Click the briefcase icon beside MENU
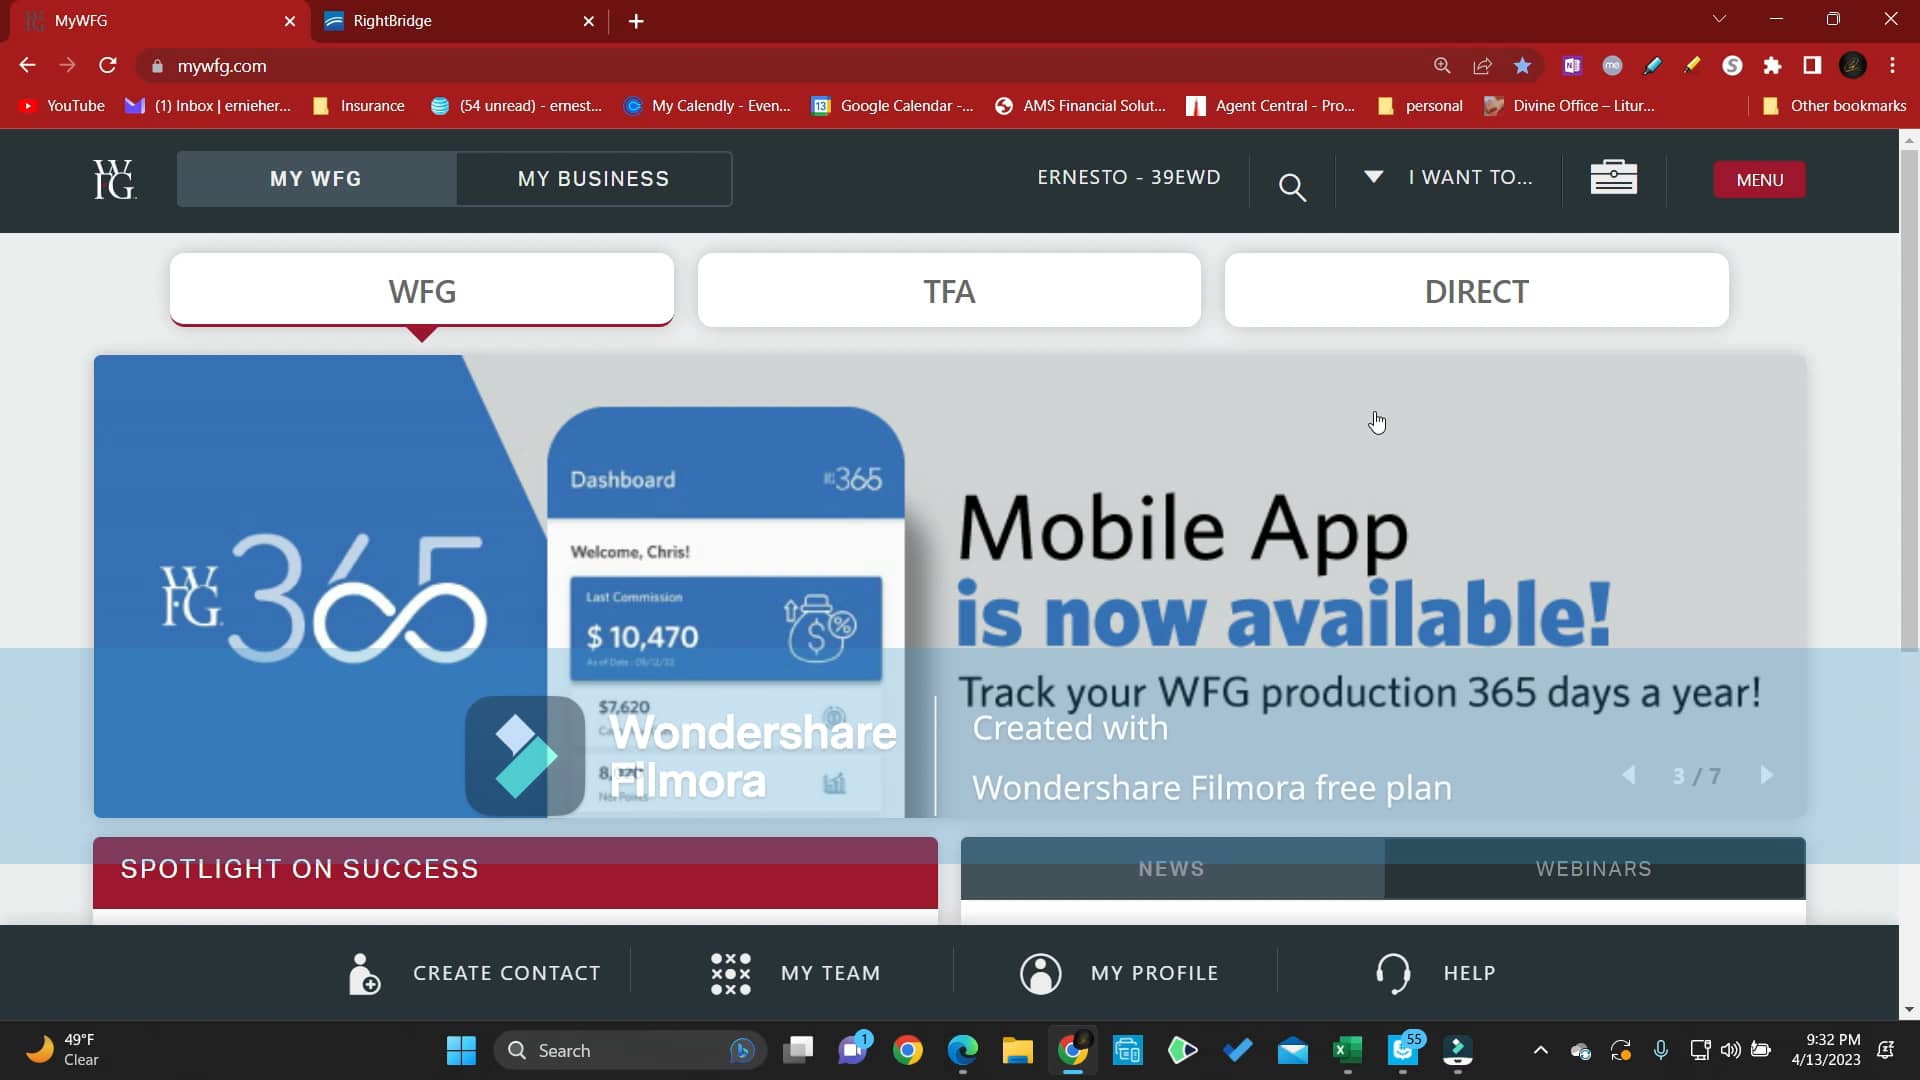 click(x=1613, y=177)
